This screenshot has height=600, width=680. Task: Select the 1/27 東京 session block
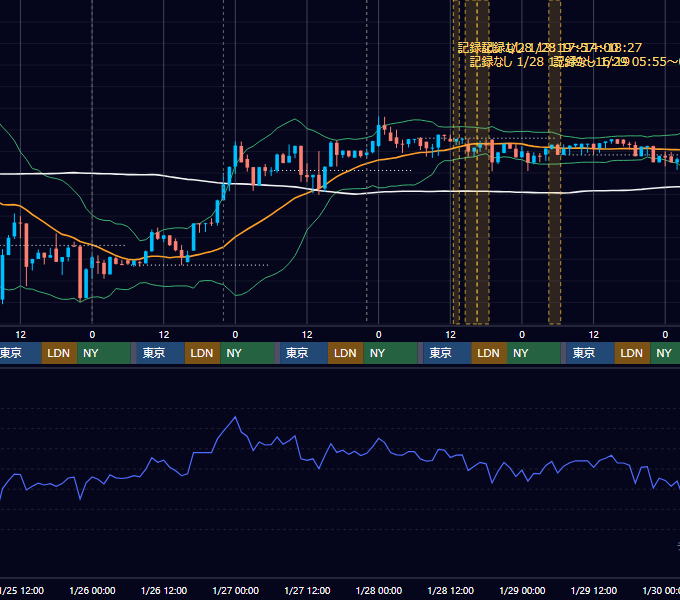click(304, 353)
